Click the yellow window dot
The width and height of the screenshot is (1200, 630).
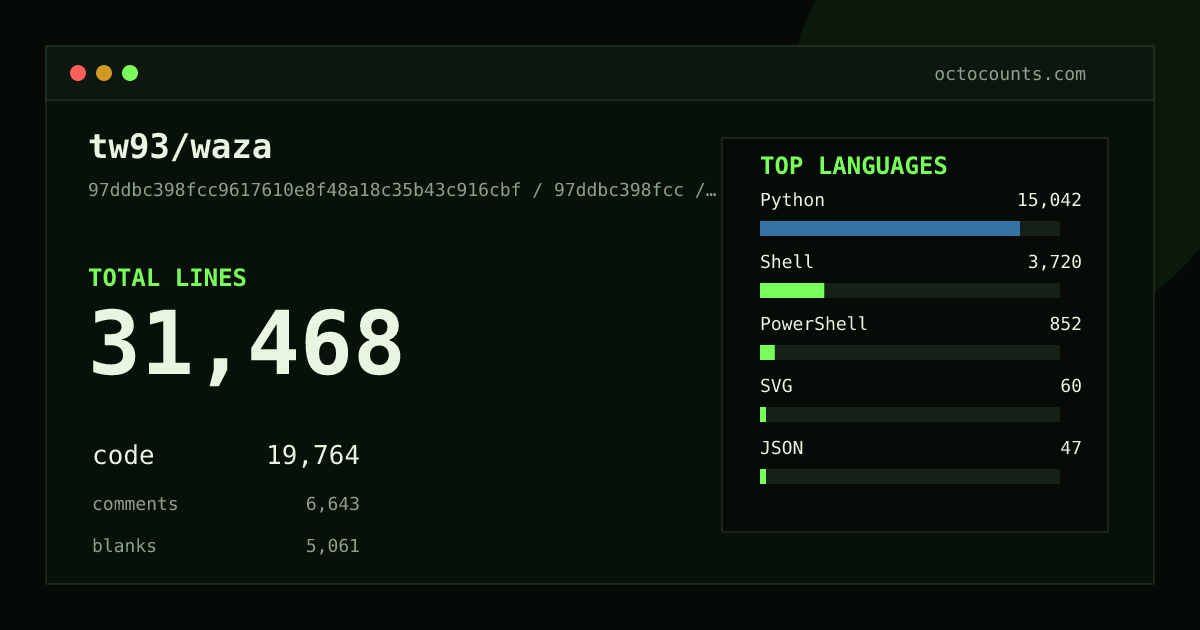coord(104,73)
